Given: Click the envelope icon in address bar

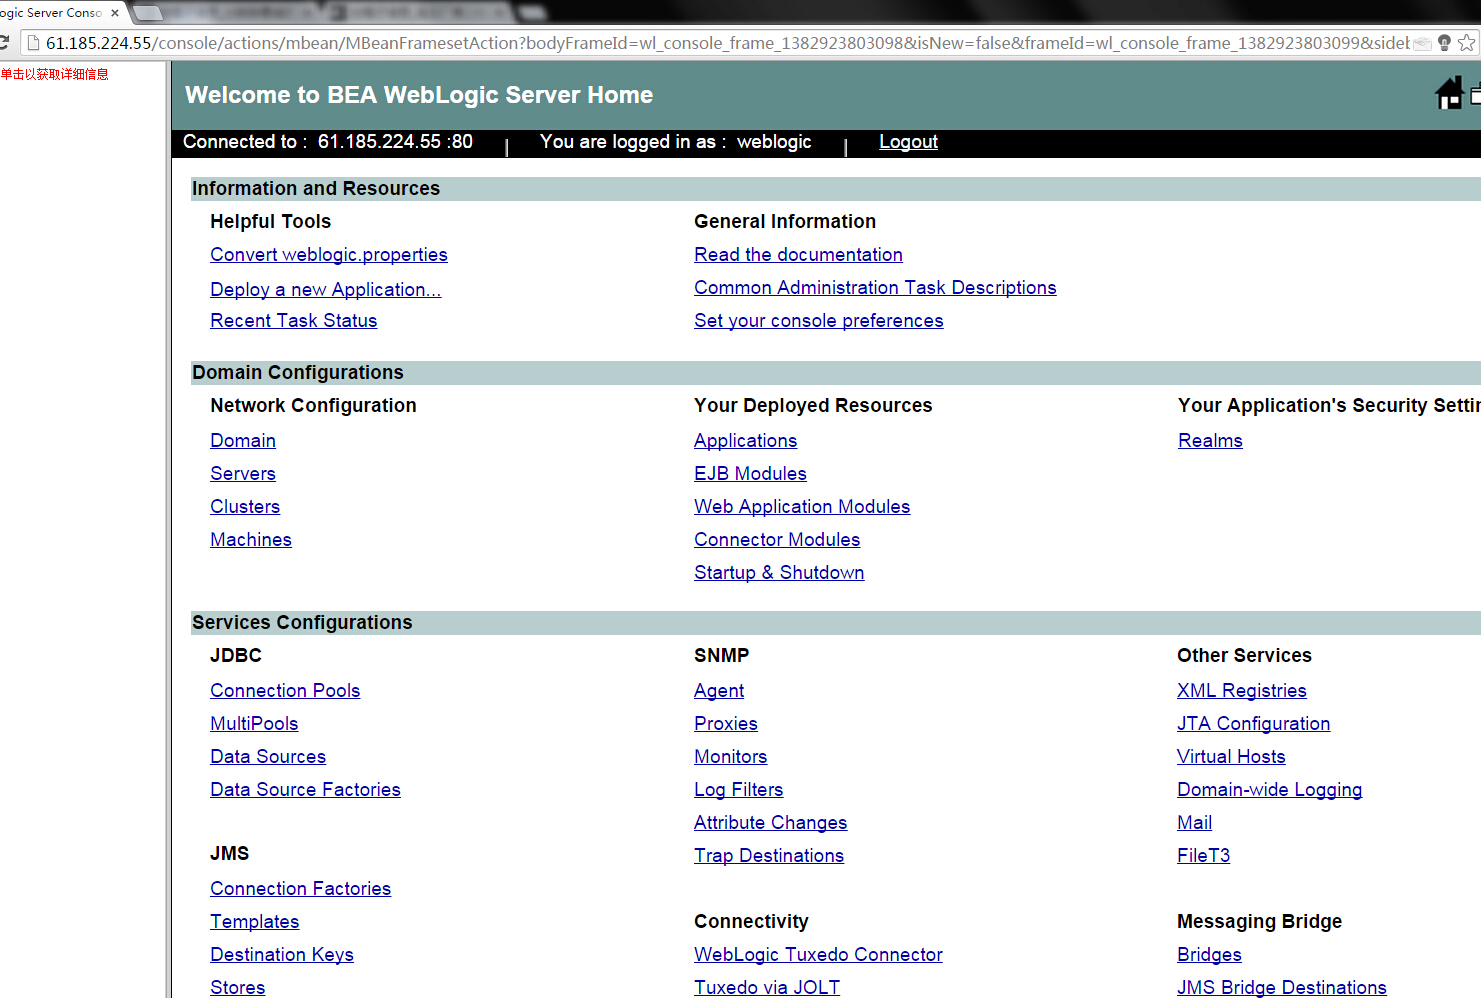Looking at the screenshot, I should [1422, 43].
